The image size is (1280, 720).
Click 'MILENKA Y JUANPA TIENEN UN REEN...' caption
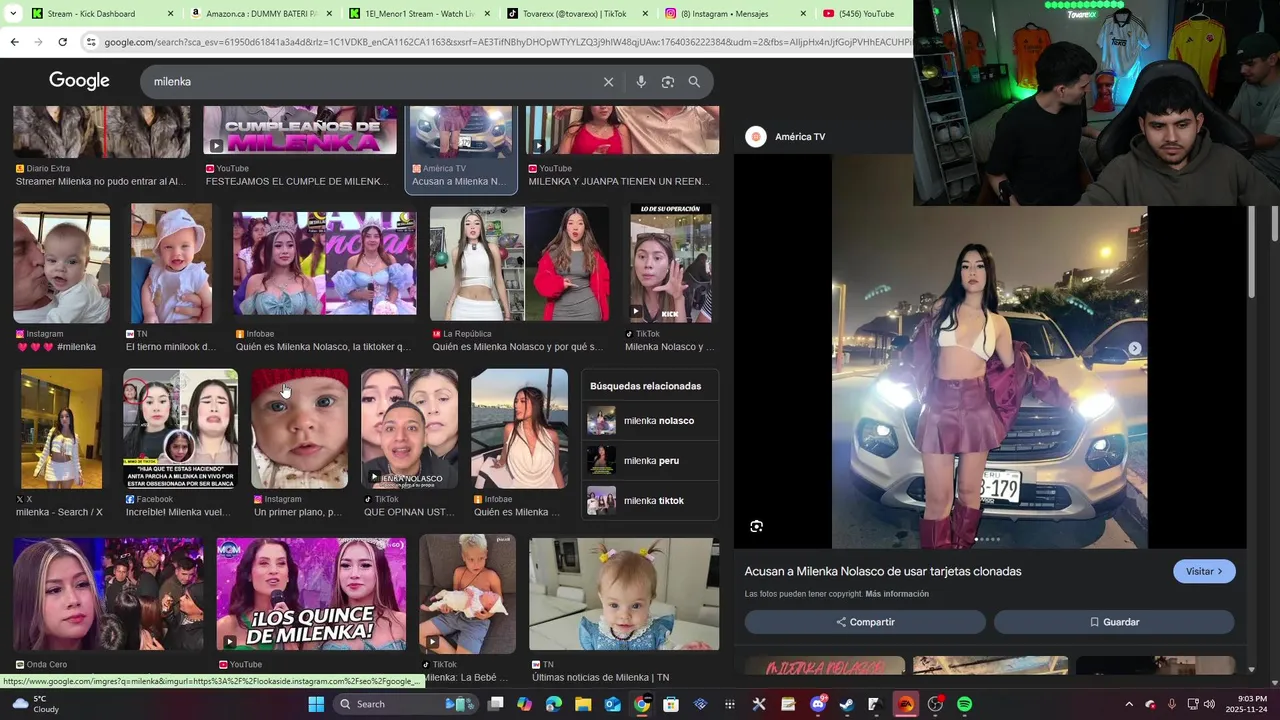(x=619, y=182)
